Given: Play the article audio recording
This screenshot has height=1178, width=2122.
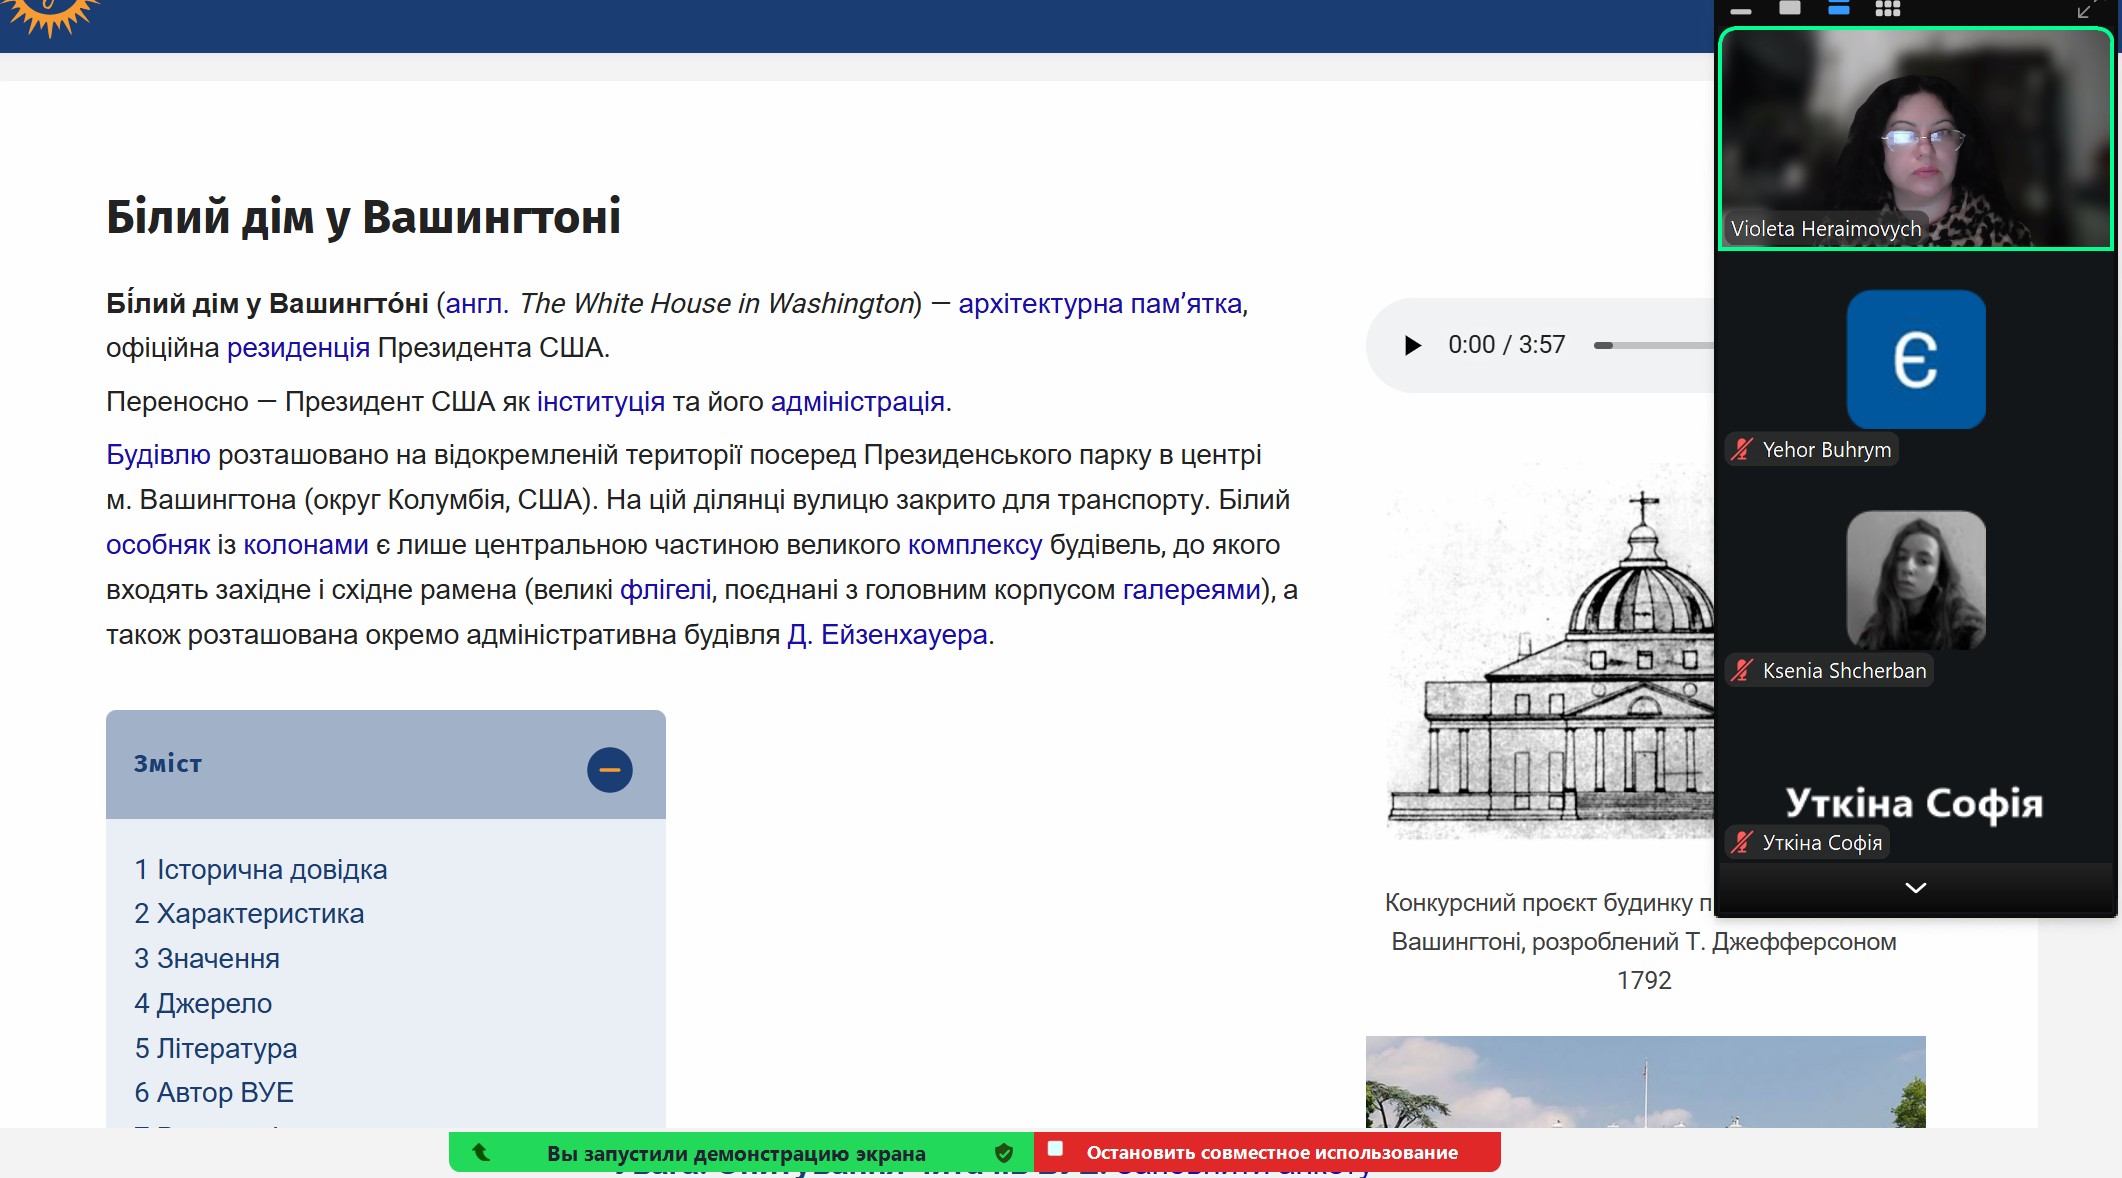Looking at the screenshot, I should (1412, 346).
